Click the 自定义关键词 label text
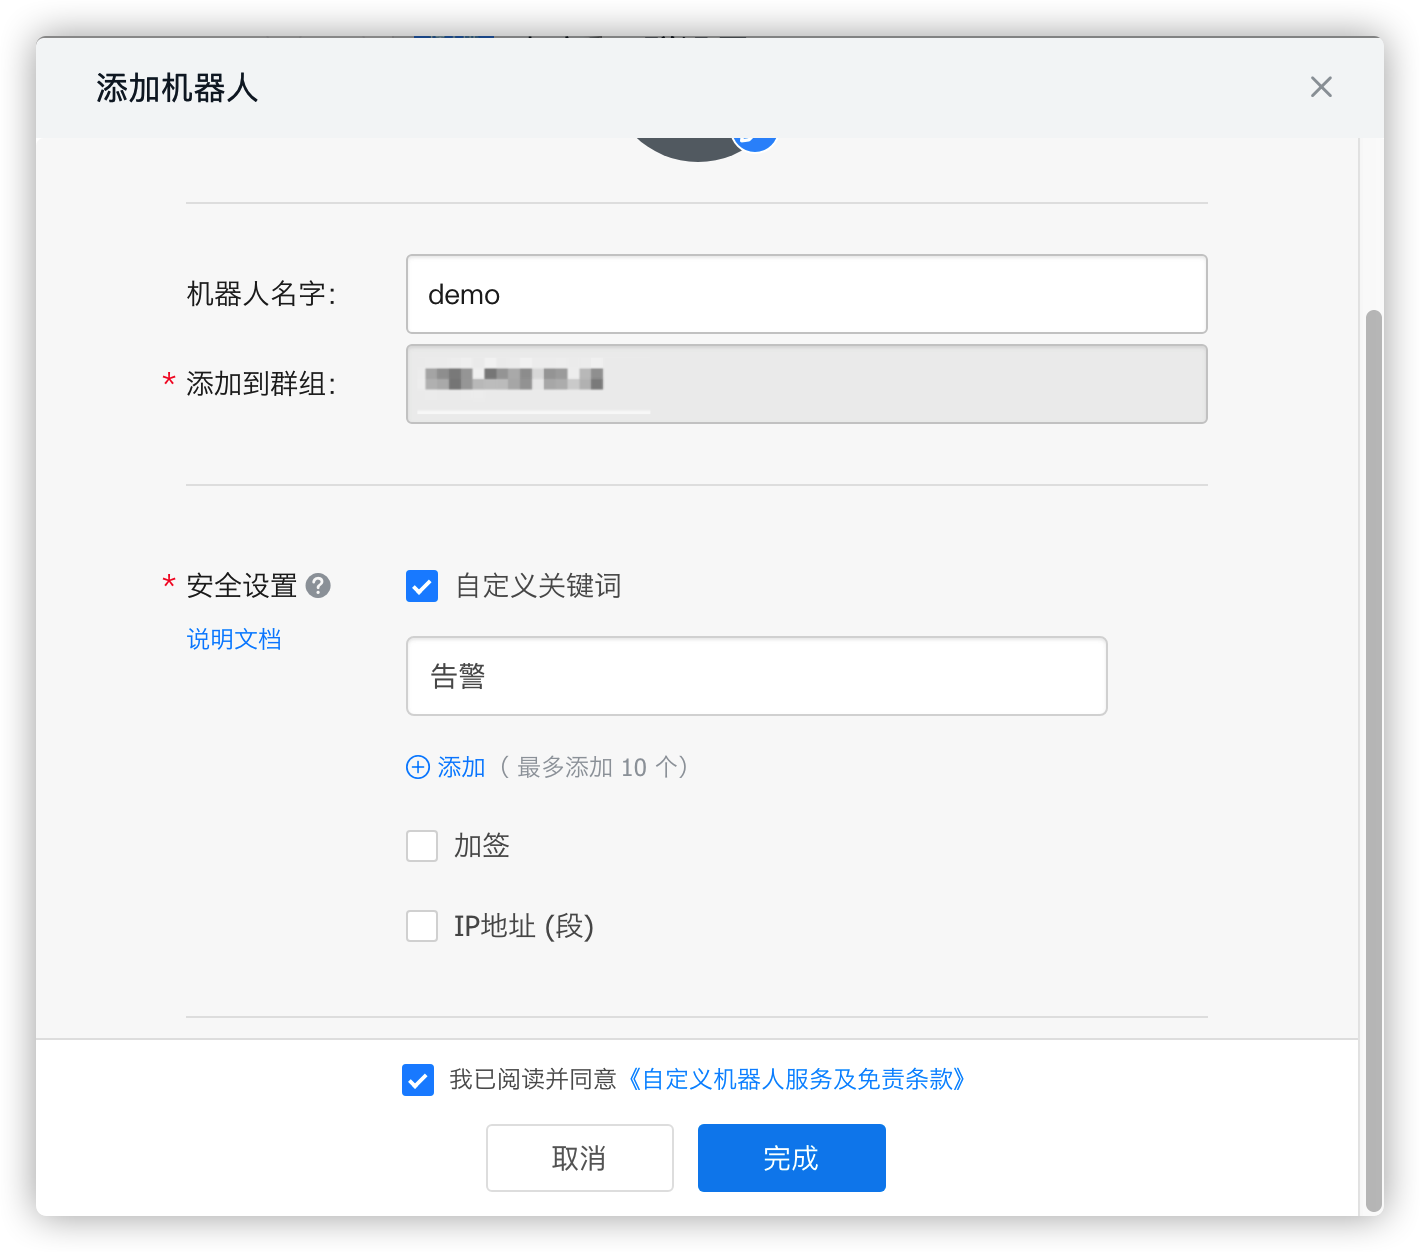Image resolution: width=1420 pixels, height=1252 pixels. [538, 586]
